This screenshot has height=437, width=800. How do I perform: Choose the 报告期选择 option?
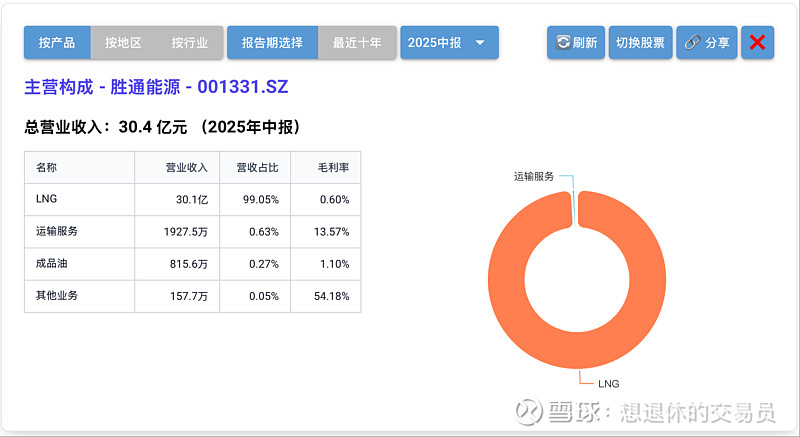coord(272,42)
